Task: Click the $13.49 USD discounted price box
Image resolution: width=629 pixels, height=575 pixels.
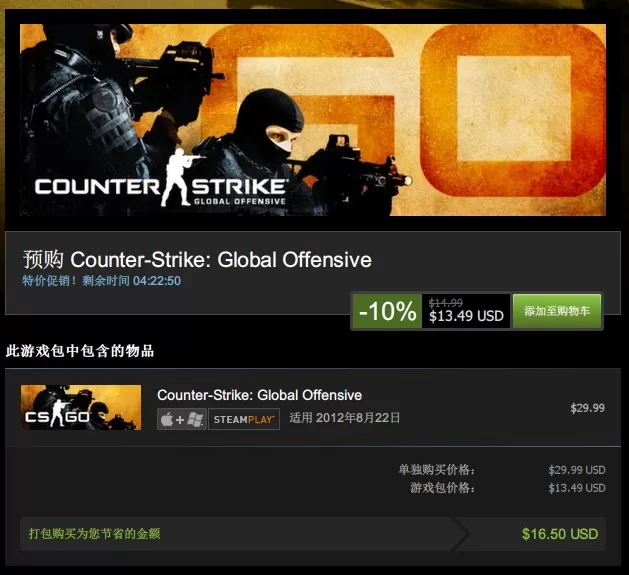Action: [x=466, y=311]
